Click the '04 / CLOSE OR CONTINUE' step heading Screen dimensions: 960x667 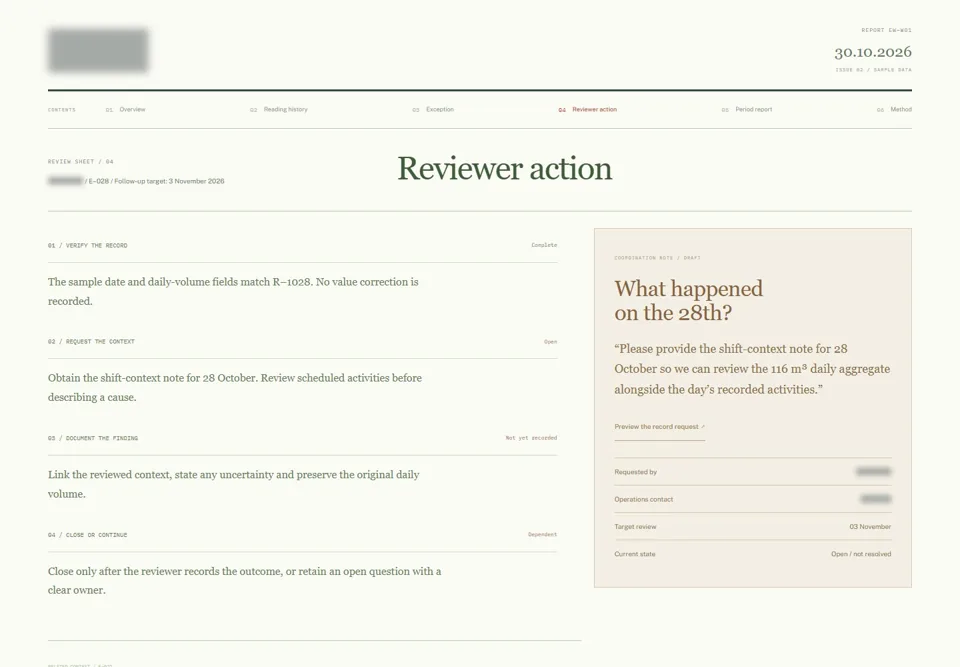click(88, 535)
